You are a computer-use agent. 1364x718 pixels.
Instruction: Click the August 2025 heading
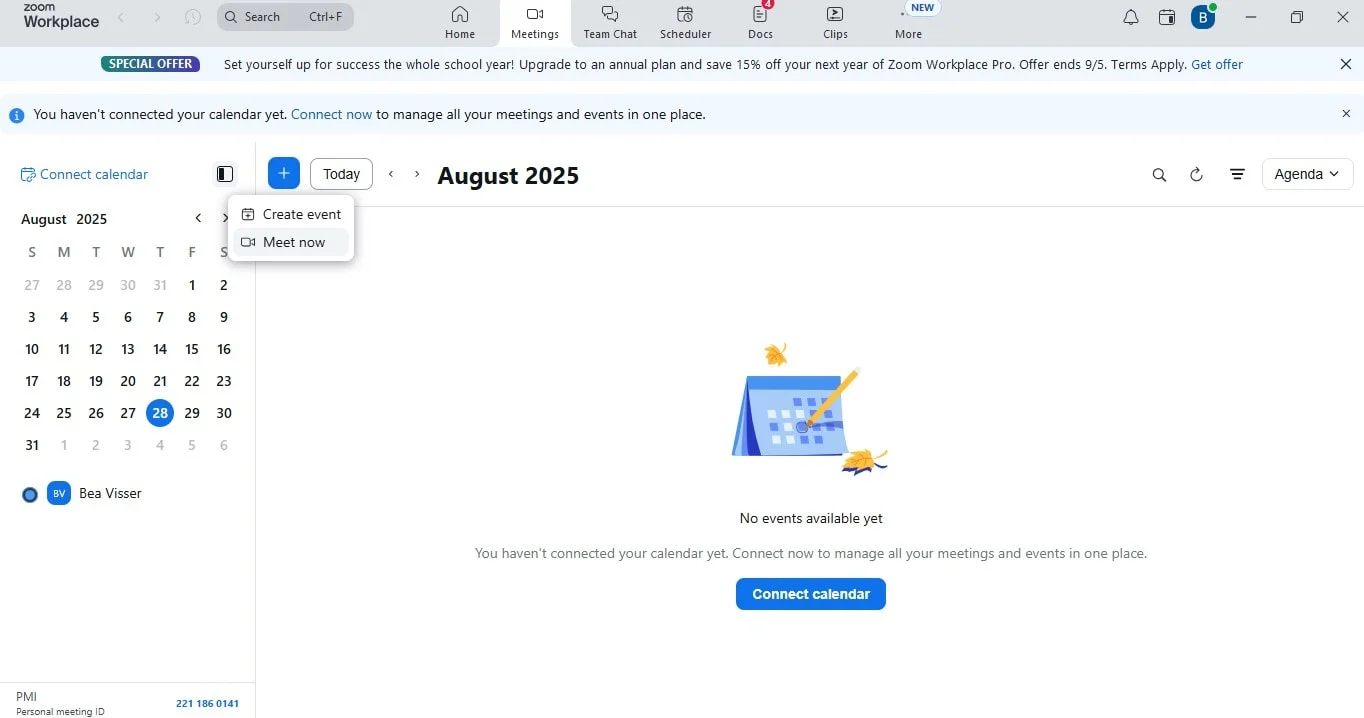tap(508, 176)
